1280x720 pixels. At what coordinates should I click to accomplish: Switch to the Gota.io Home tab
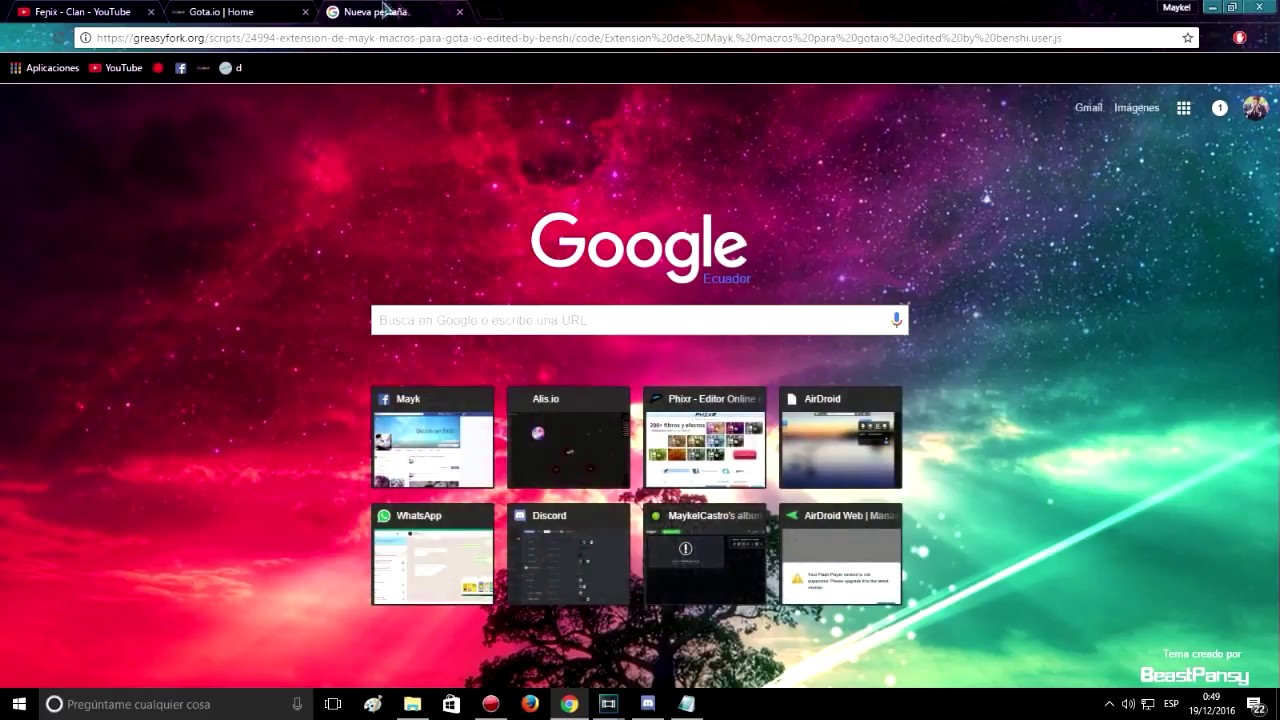[238, 12]
